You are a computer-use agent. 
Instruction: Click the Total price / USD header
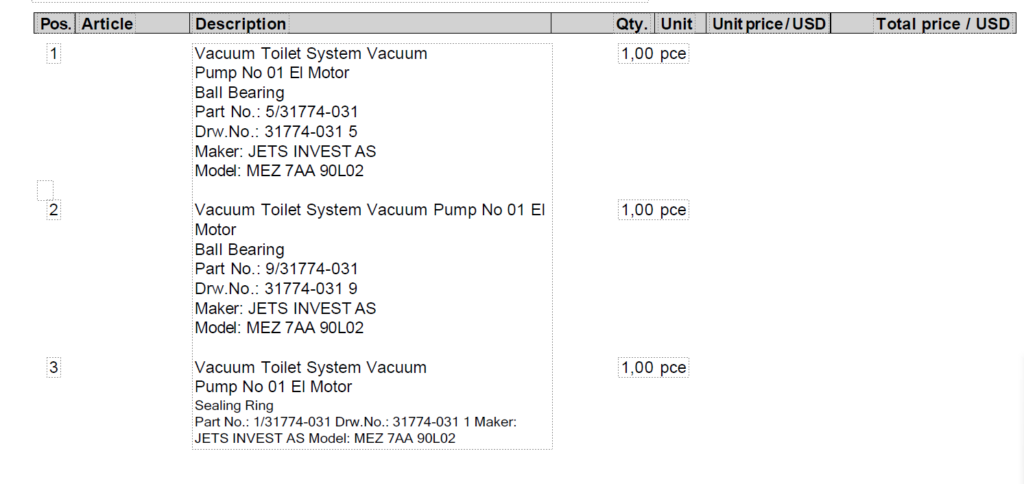coord(942,24)
